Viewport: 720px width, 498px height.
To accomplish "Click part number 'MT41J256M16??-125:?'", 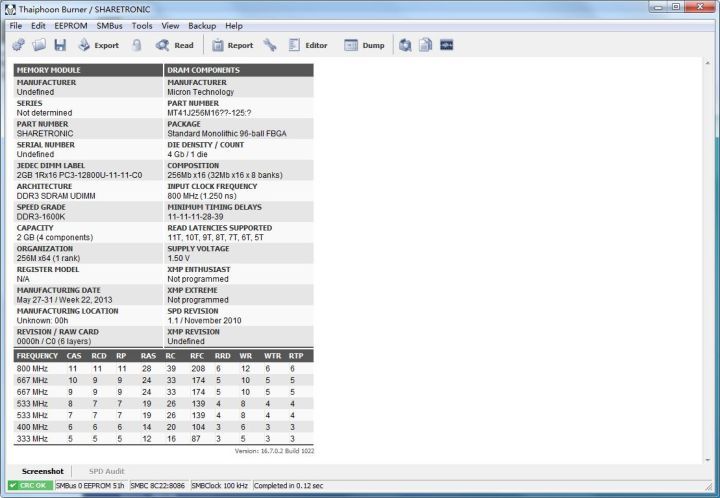I will coord(209,113).
